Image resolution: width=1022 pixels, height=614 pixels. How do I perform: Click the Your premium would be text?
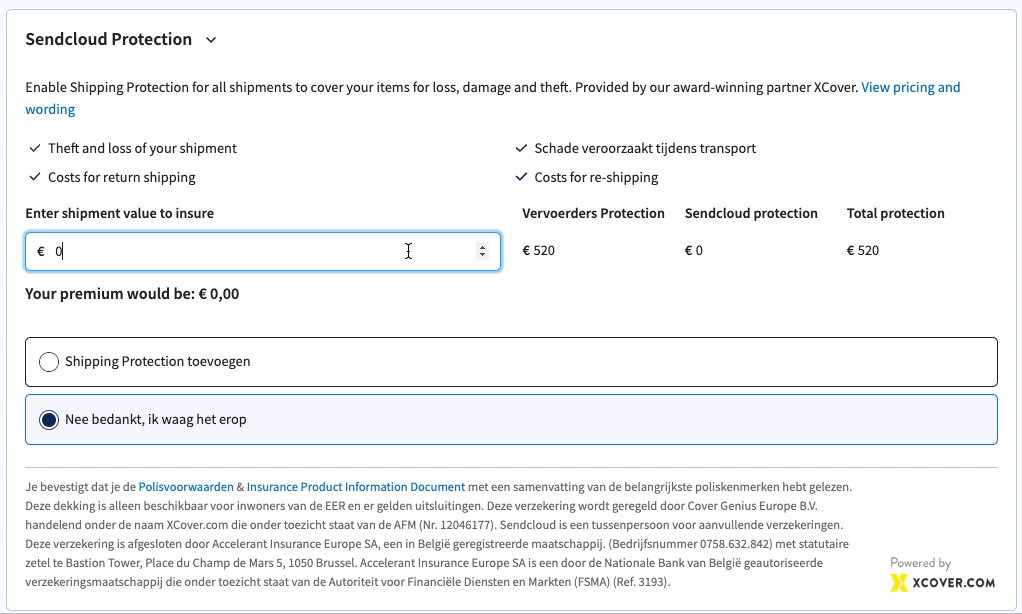[132, 294]
